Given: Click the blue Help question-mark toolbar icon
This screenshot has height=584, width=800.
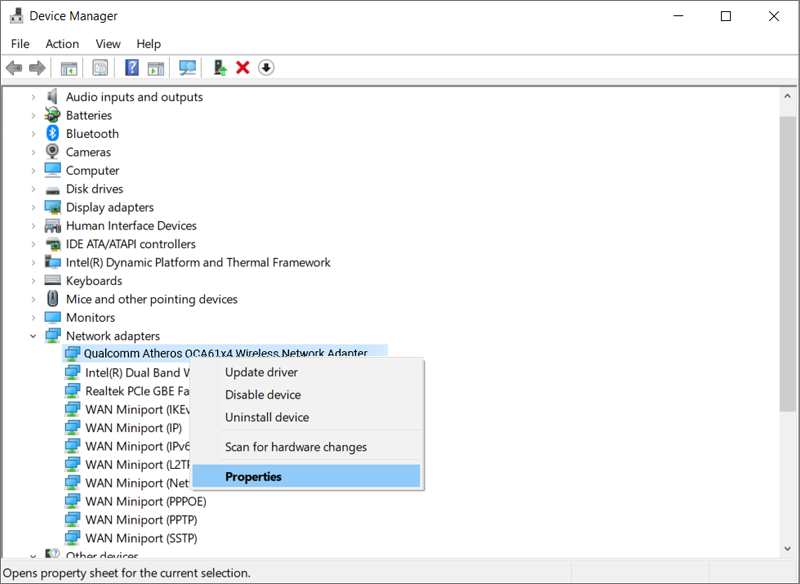Looking at the screenshot, I should coord(132,68).
